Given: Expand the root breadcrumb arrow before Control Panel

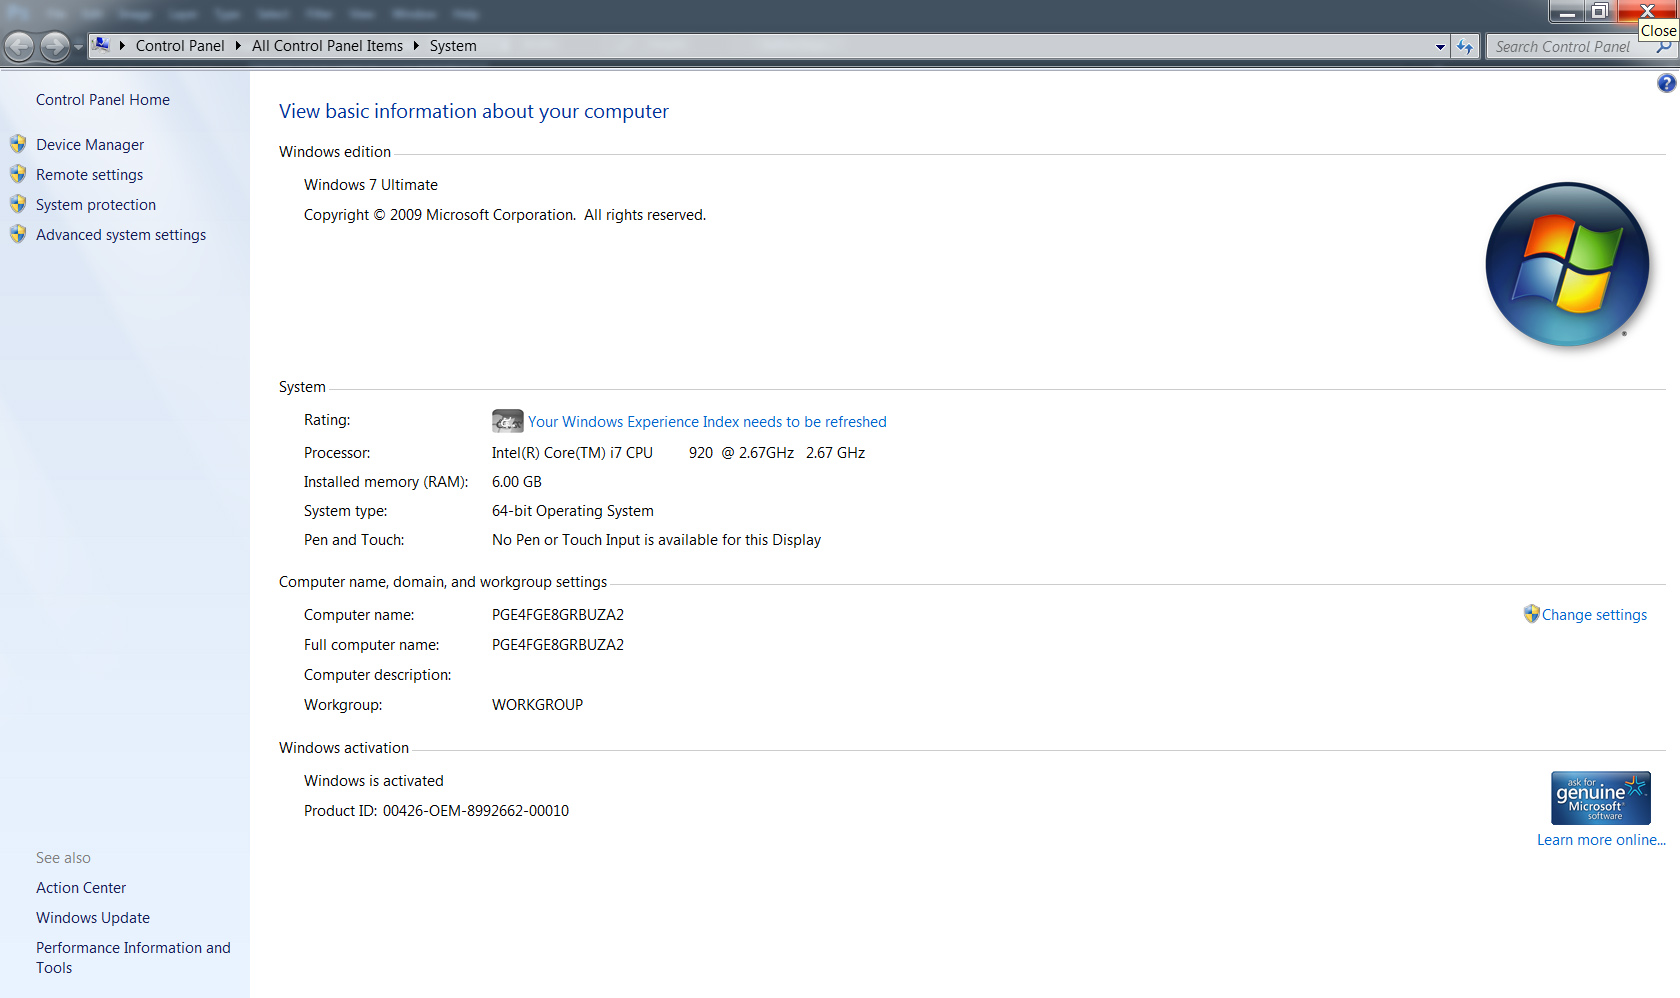Looking at the screenshot, I should 122,46.
